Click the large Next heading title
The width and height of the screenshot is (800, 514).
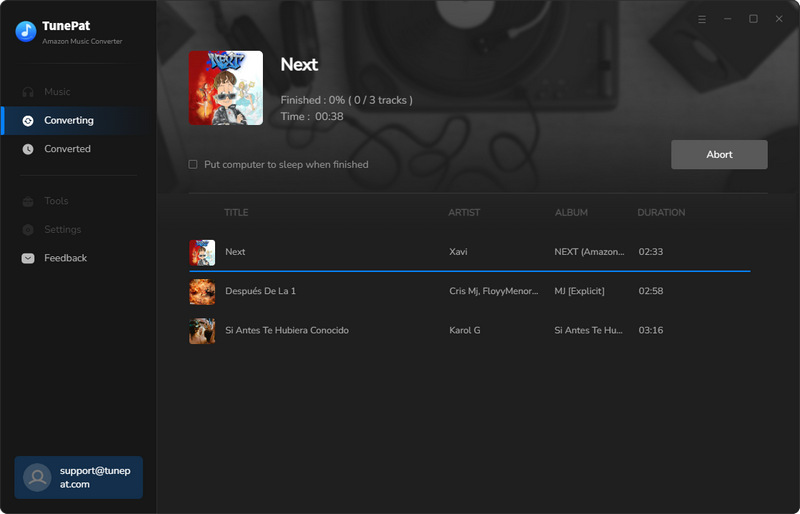299,64
